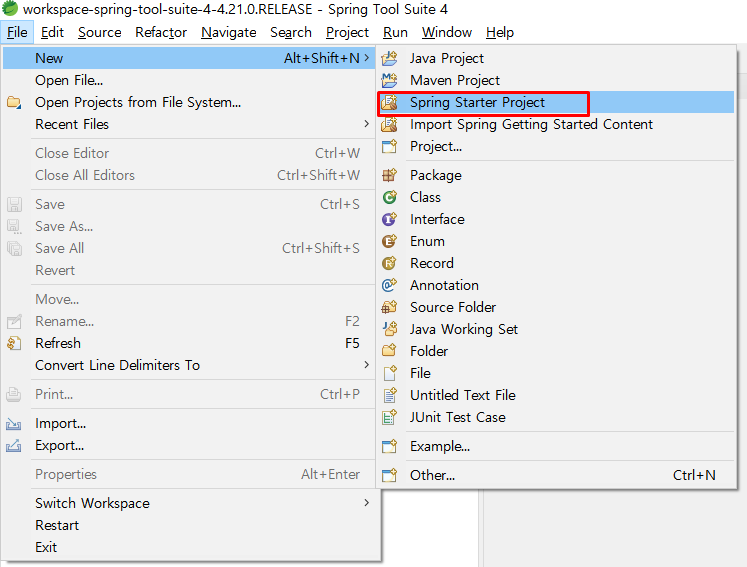This screenshot has width=747, height=567.
Task: Click the purple Interface icon
Action: pos(389,219)
